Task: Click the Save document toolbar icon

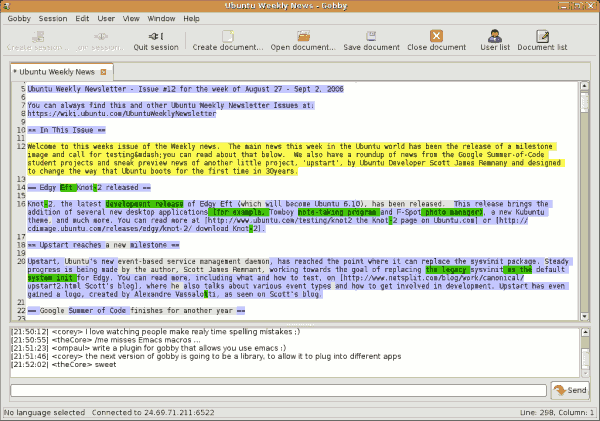Action: click(x=370, y=40)
